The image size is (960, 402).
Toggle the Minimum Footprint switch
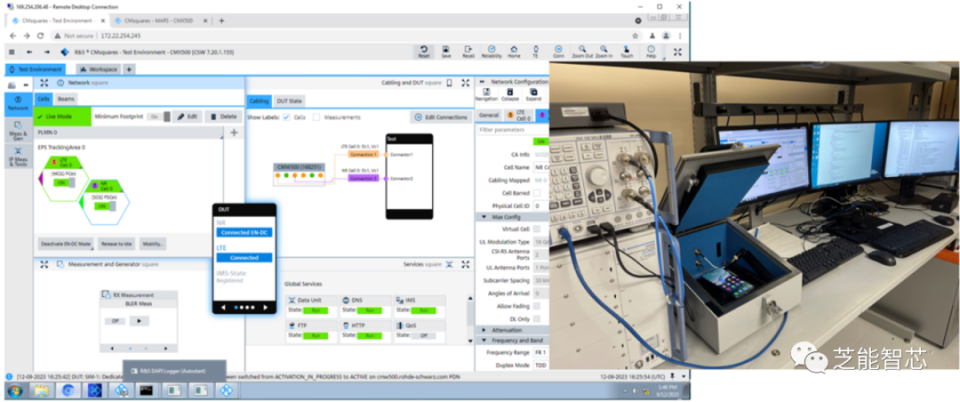(x=159, y=116)
